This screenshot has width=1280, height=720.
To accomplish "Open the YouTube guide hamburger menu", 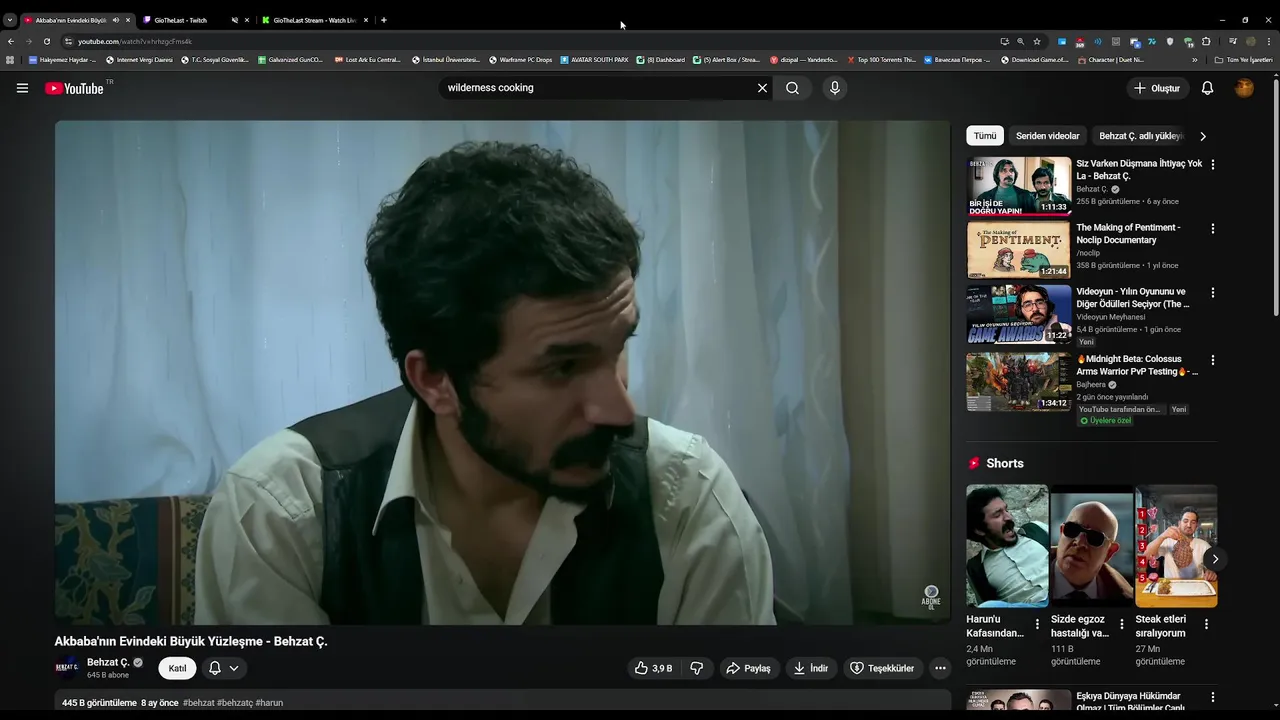I will [22, 88].
